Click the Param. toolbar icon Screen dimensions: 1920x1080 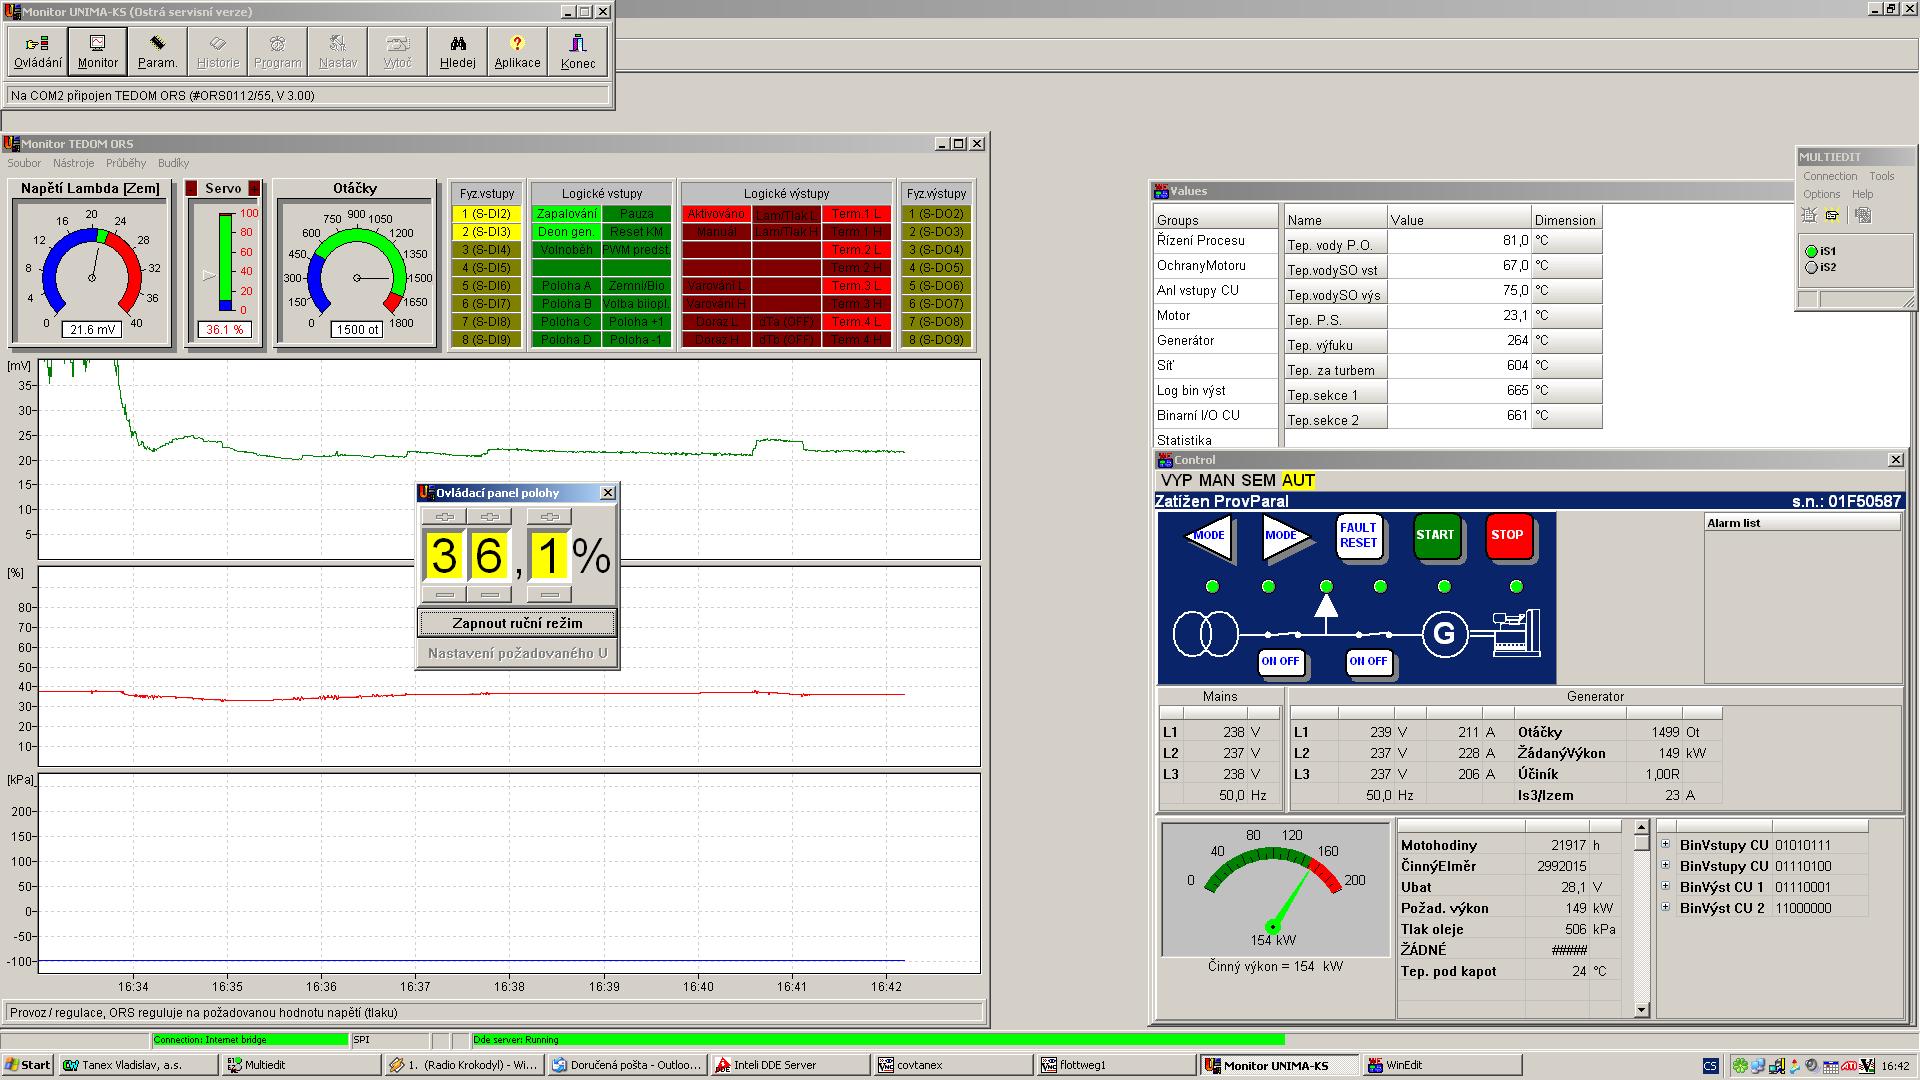tap(157, 50)
